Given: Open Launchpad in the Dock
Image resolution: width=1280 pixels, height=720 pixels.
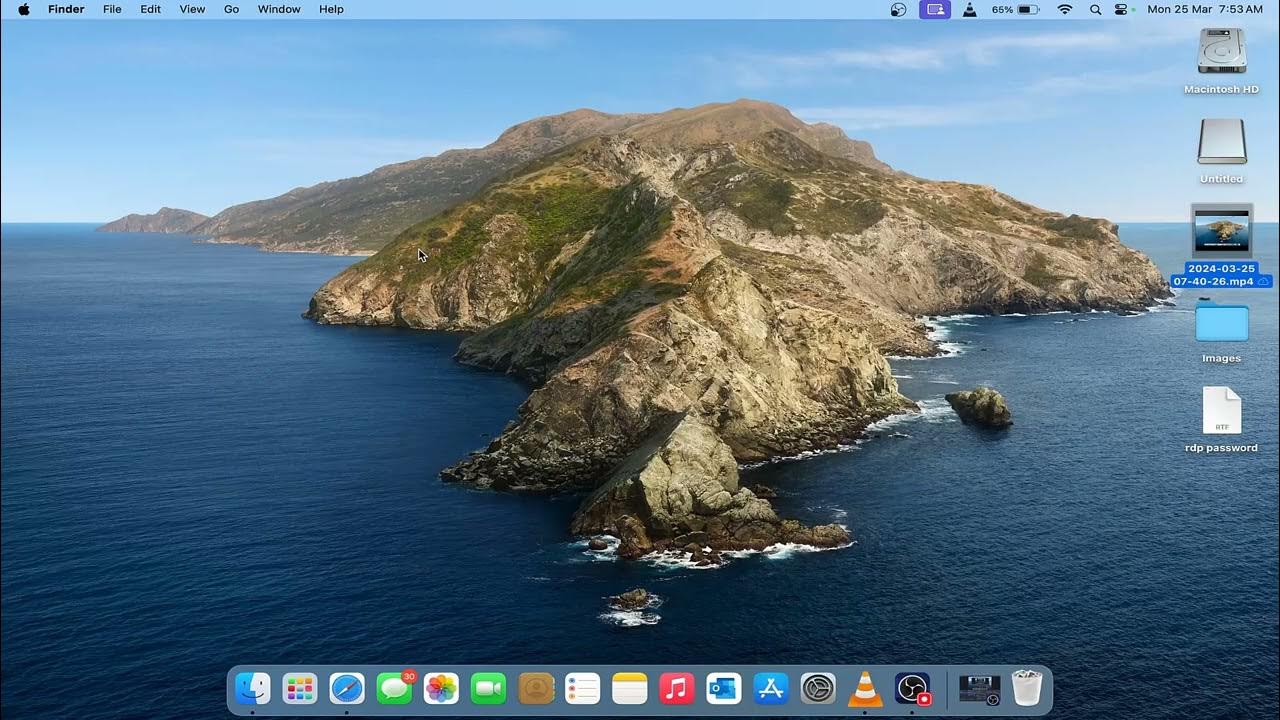Looking at the screenshot, I should coord(300,688).
